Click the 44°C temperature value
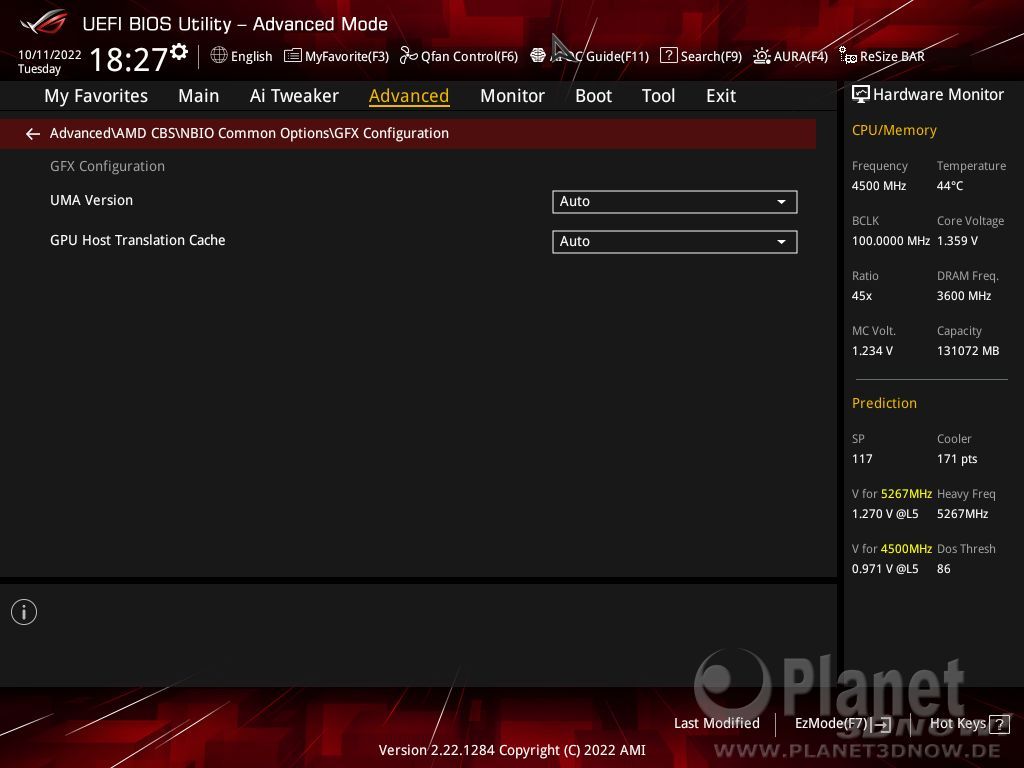Image resolution: width=1024 pixels, height=768 pixels. 950,186
